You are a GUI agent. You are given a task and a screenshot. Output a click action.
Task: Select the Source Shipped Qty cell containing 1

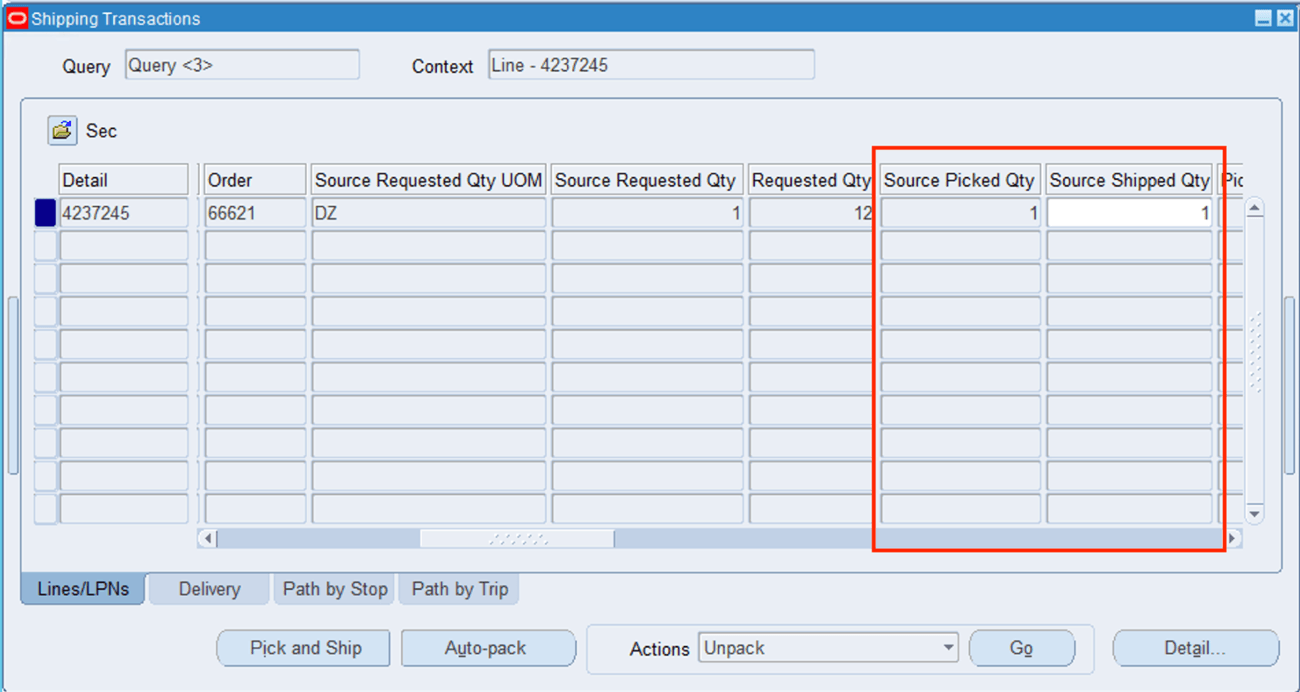(1128, 212)
